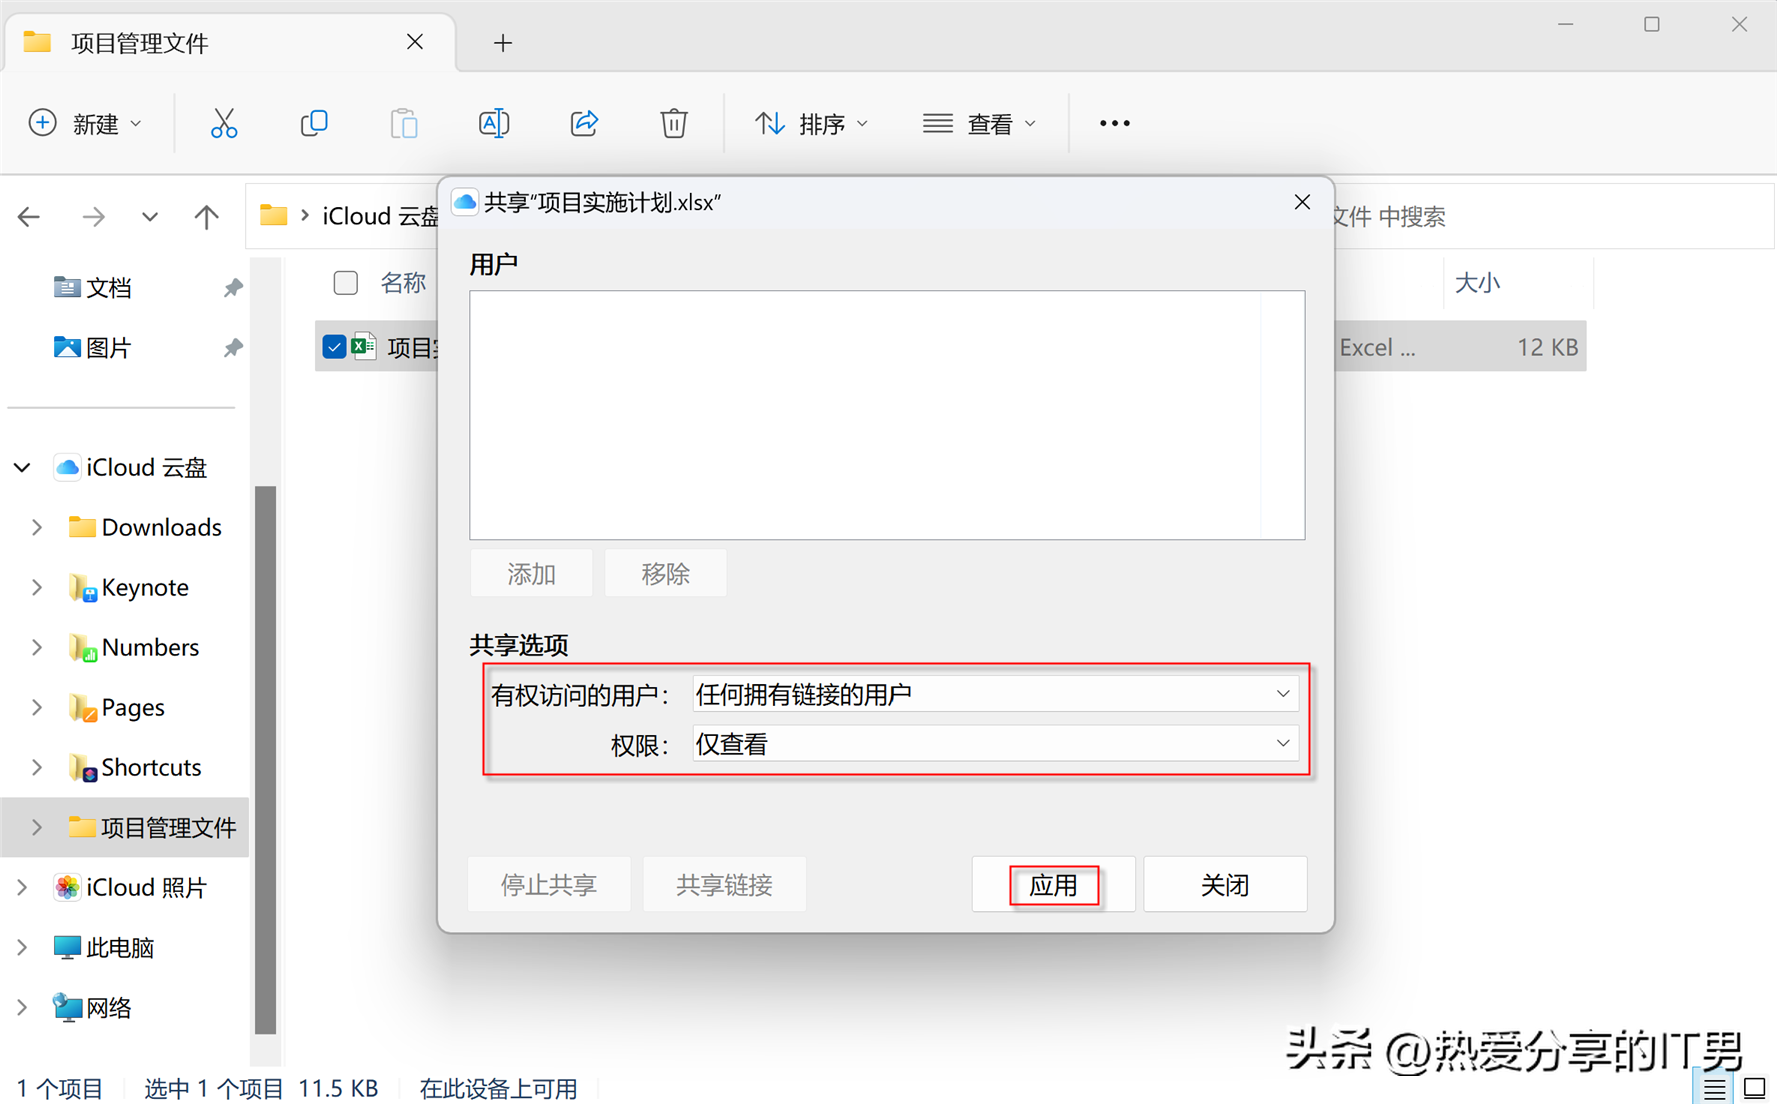This screenshot has width=1777, height=1104.
Task: Click the Share arrow icon in toolbar
Action: point(584,123)
